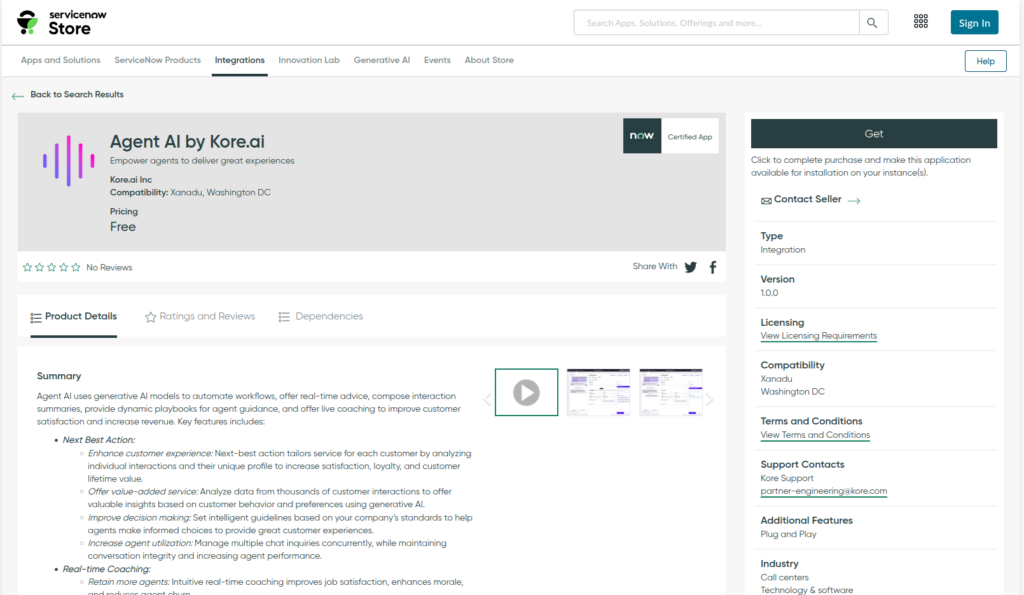Click the search apps input field
Screen dimensions: 1024x595
716,21
